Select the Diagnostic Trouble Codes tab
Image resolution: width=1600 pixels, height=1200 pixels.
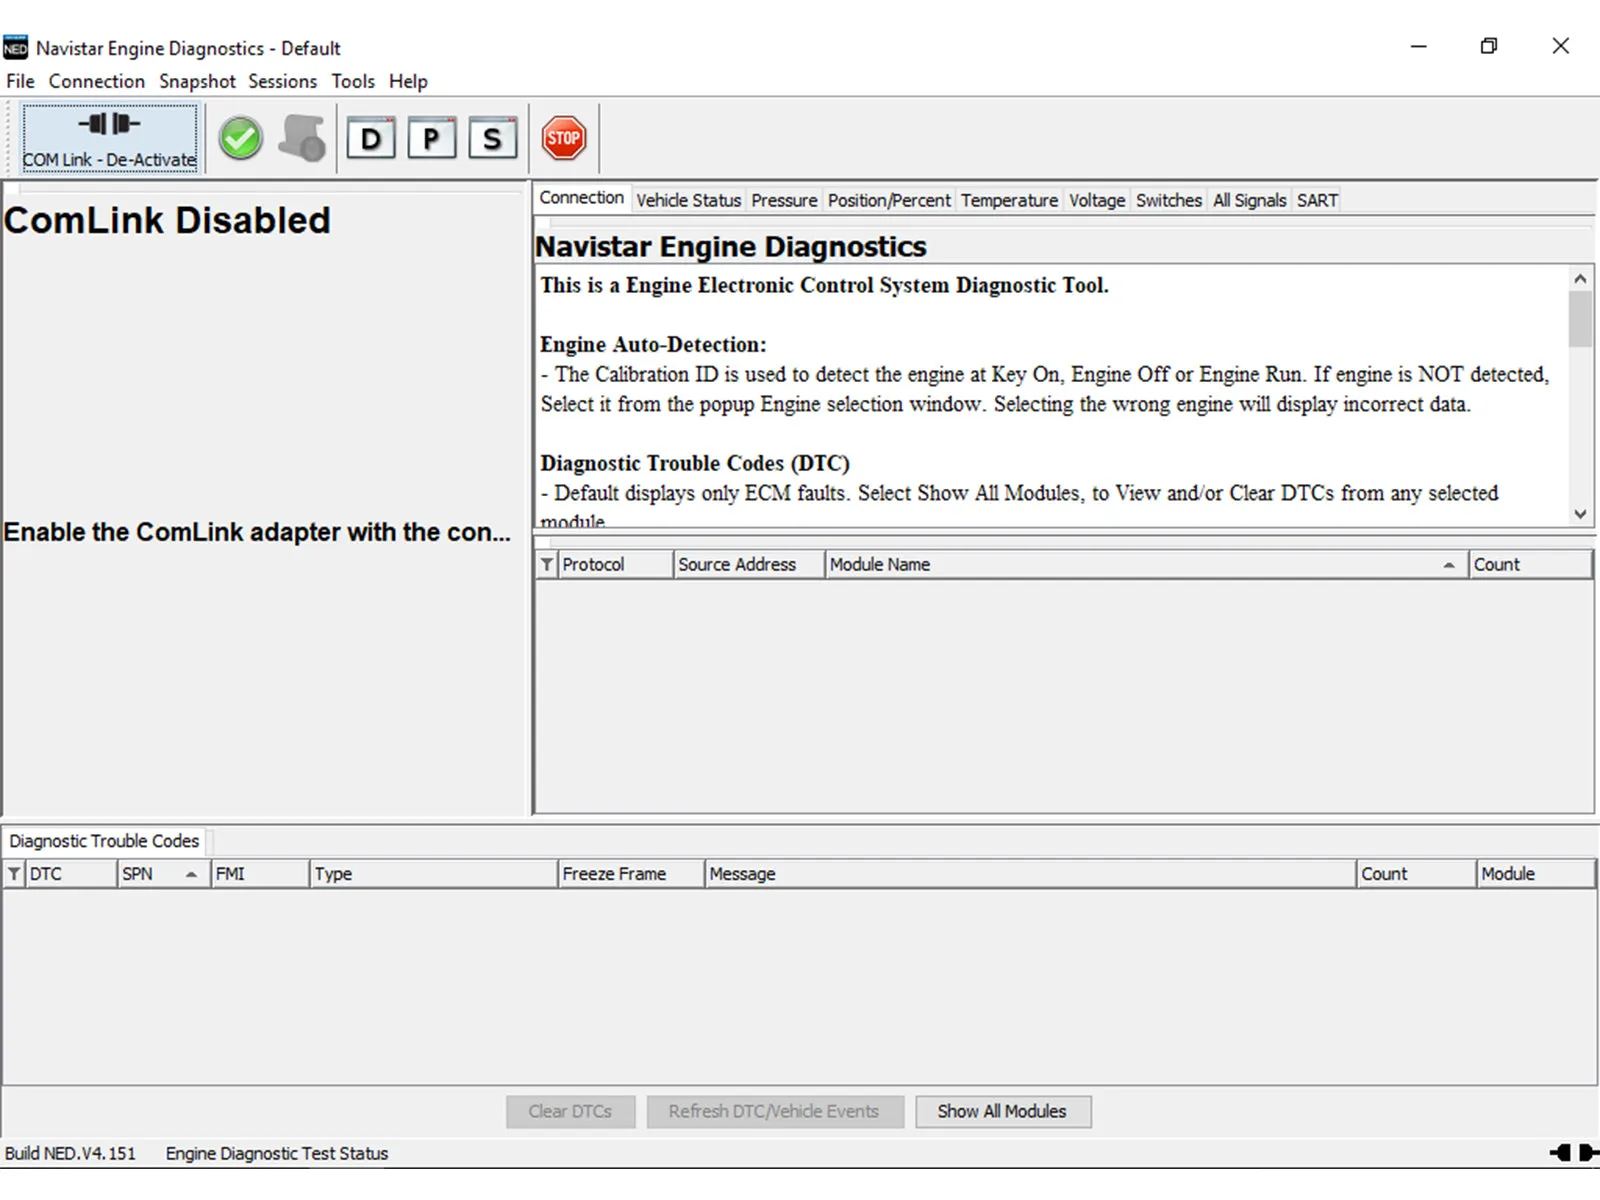point(104,841)
